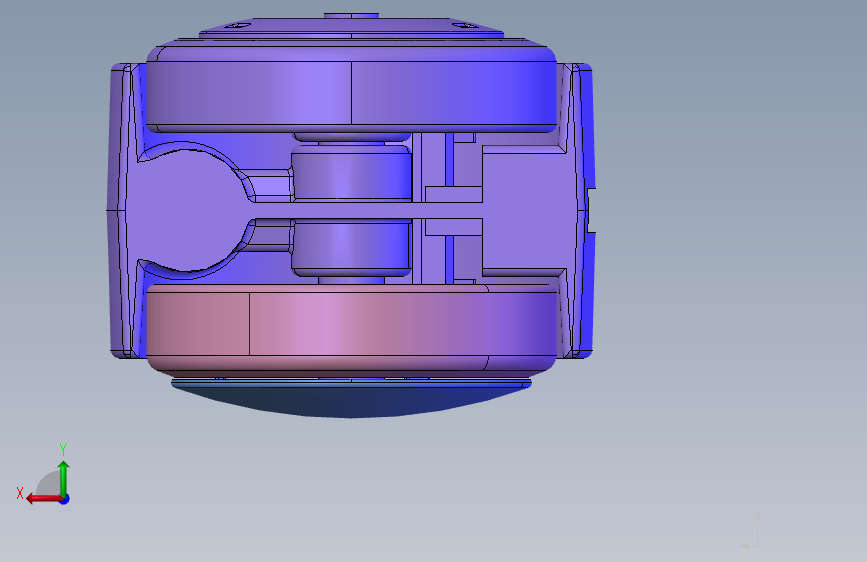867x562 pixels.
Task: Click the red X axis label
Action: coord(20,493)
